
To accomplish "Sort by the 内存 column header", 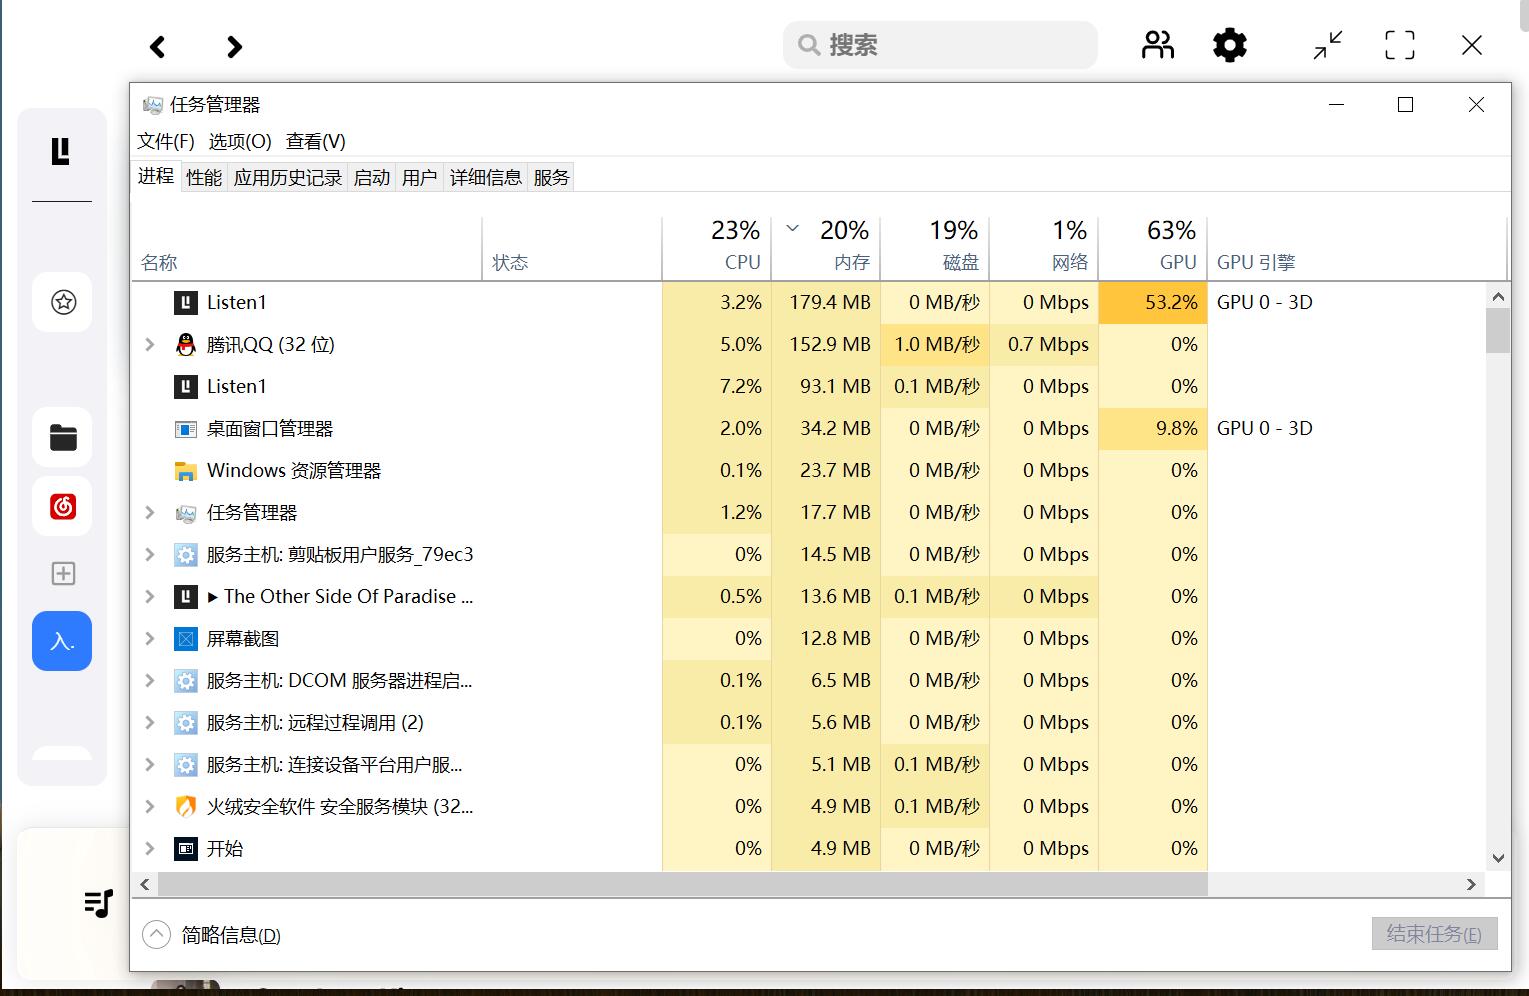I will tap(826, 246).
